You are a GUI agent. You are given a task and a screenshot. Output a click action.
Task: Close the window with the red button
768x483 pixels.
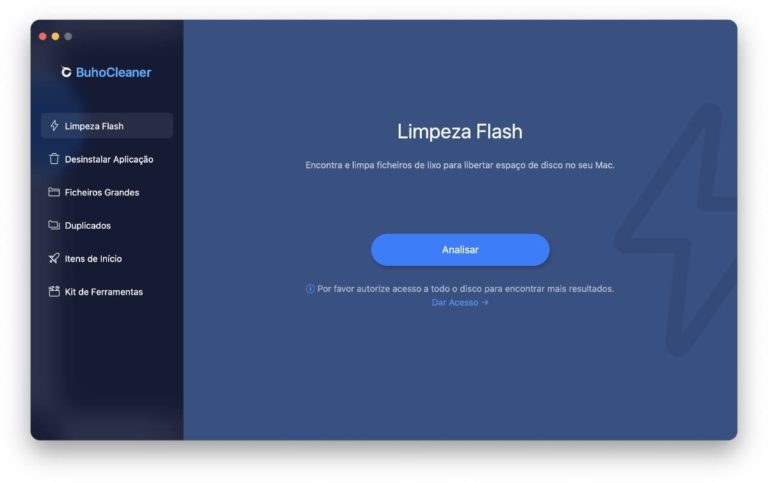pos(43,36)
